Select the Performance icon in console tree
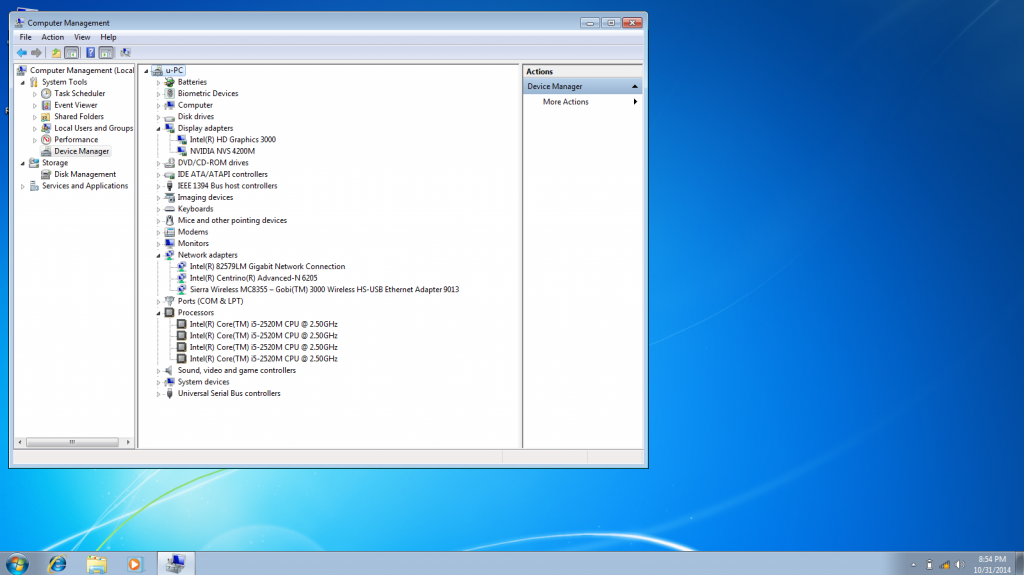This screenshot has height=575, width=1024. tap(46, 140)
